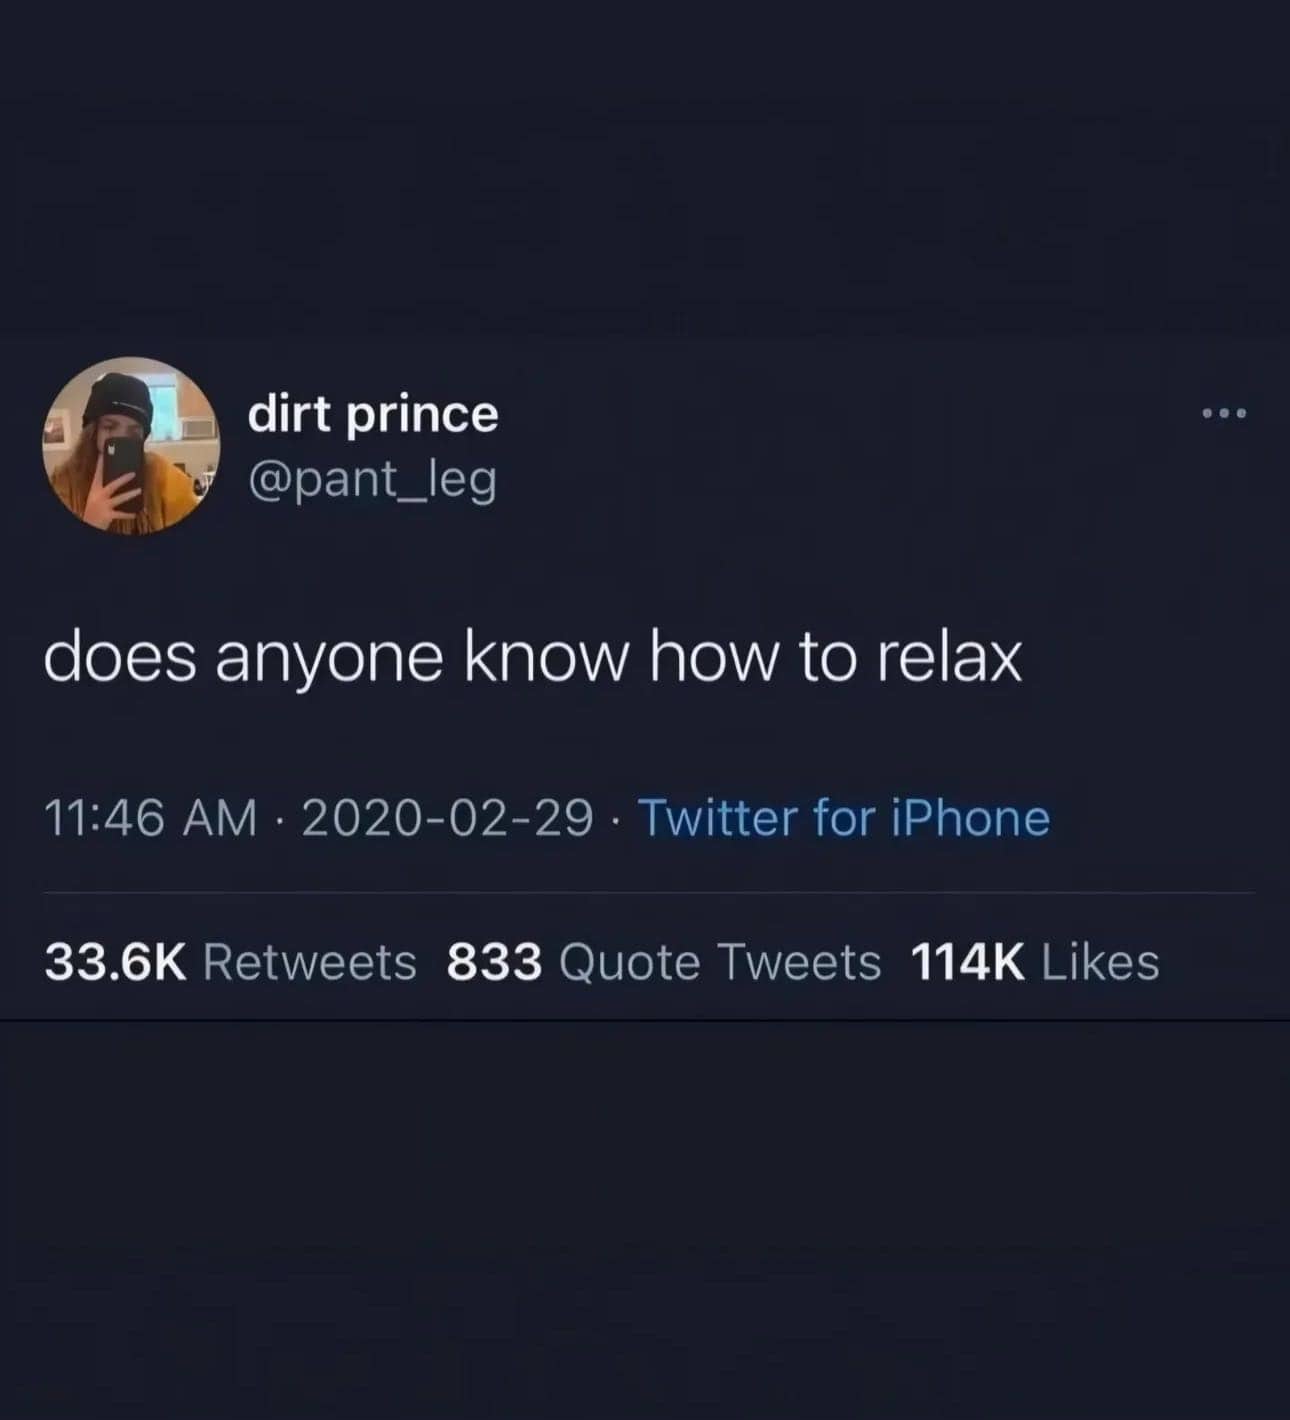Click the Likes label

[x=1100, y=963]
